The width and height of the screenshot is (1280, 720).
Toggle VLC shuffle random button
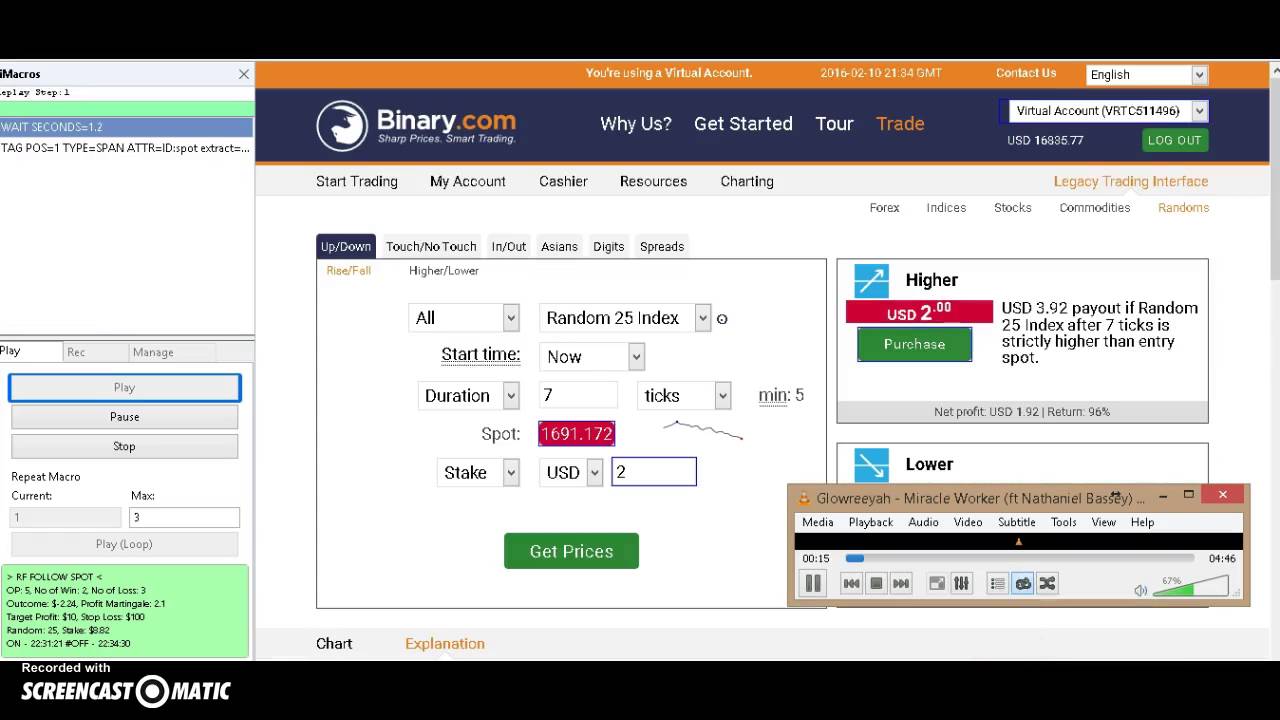click(1047, 584)
